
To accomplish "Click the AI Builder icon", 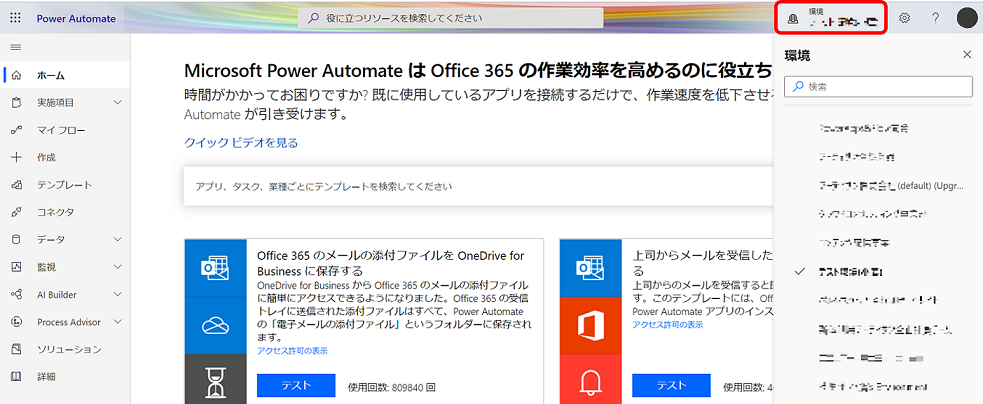I will 17,294.
